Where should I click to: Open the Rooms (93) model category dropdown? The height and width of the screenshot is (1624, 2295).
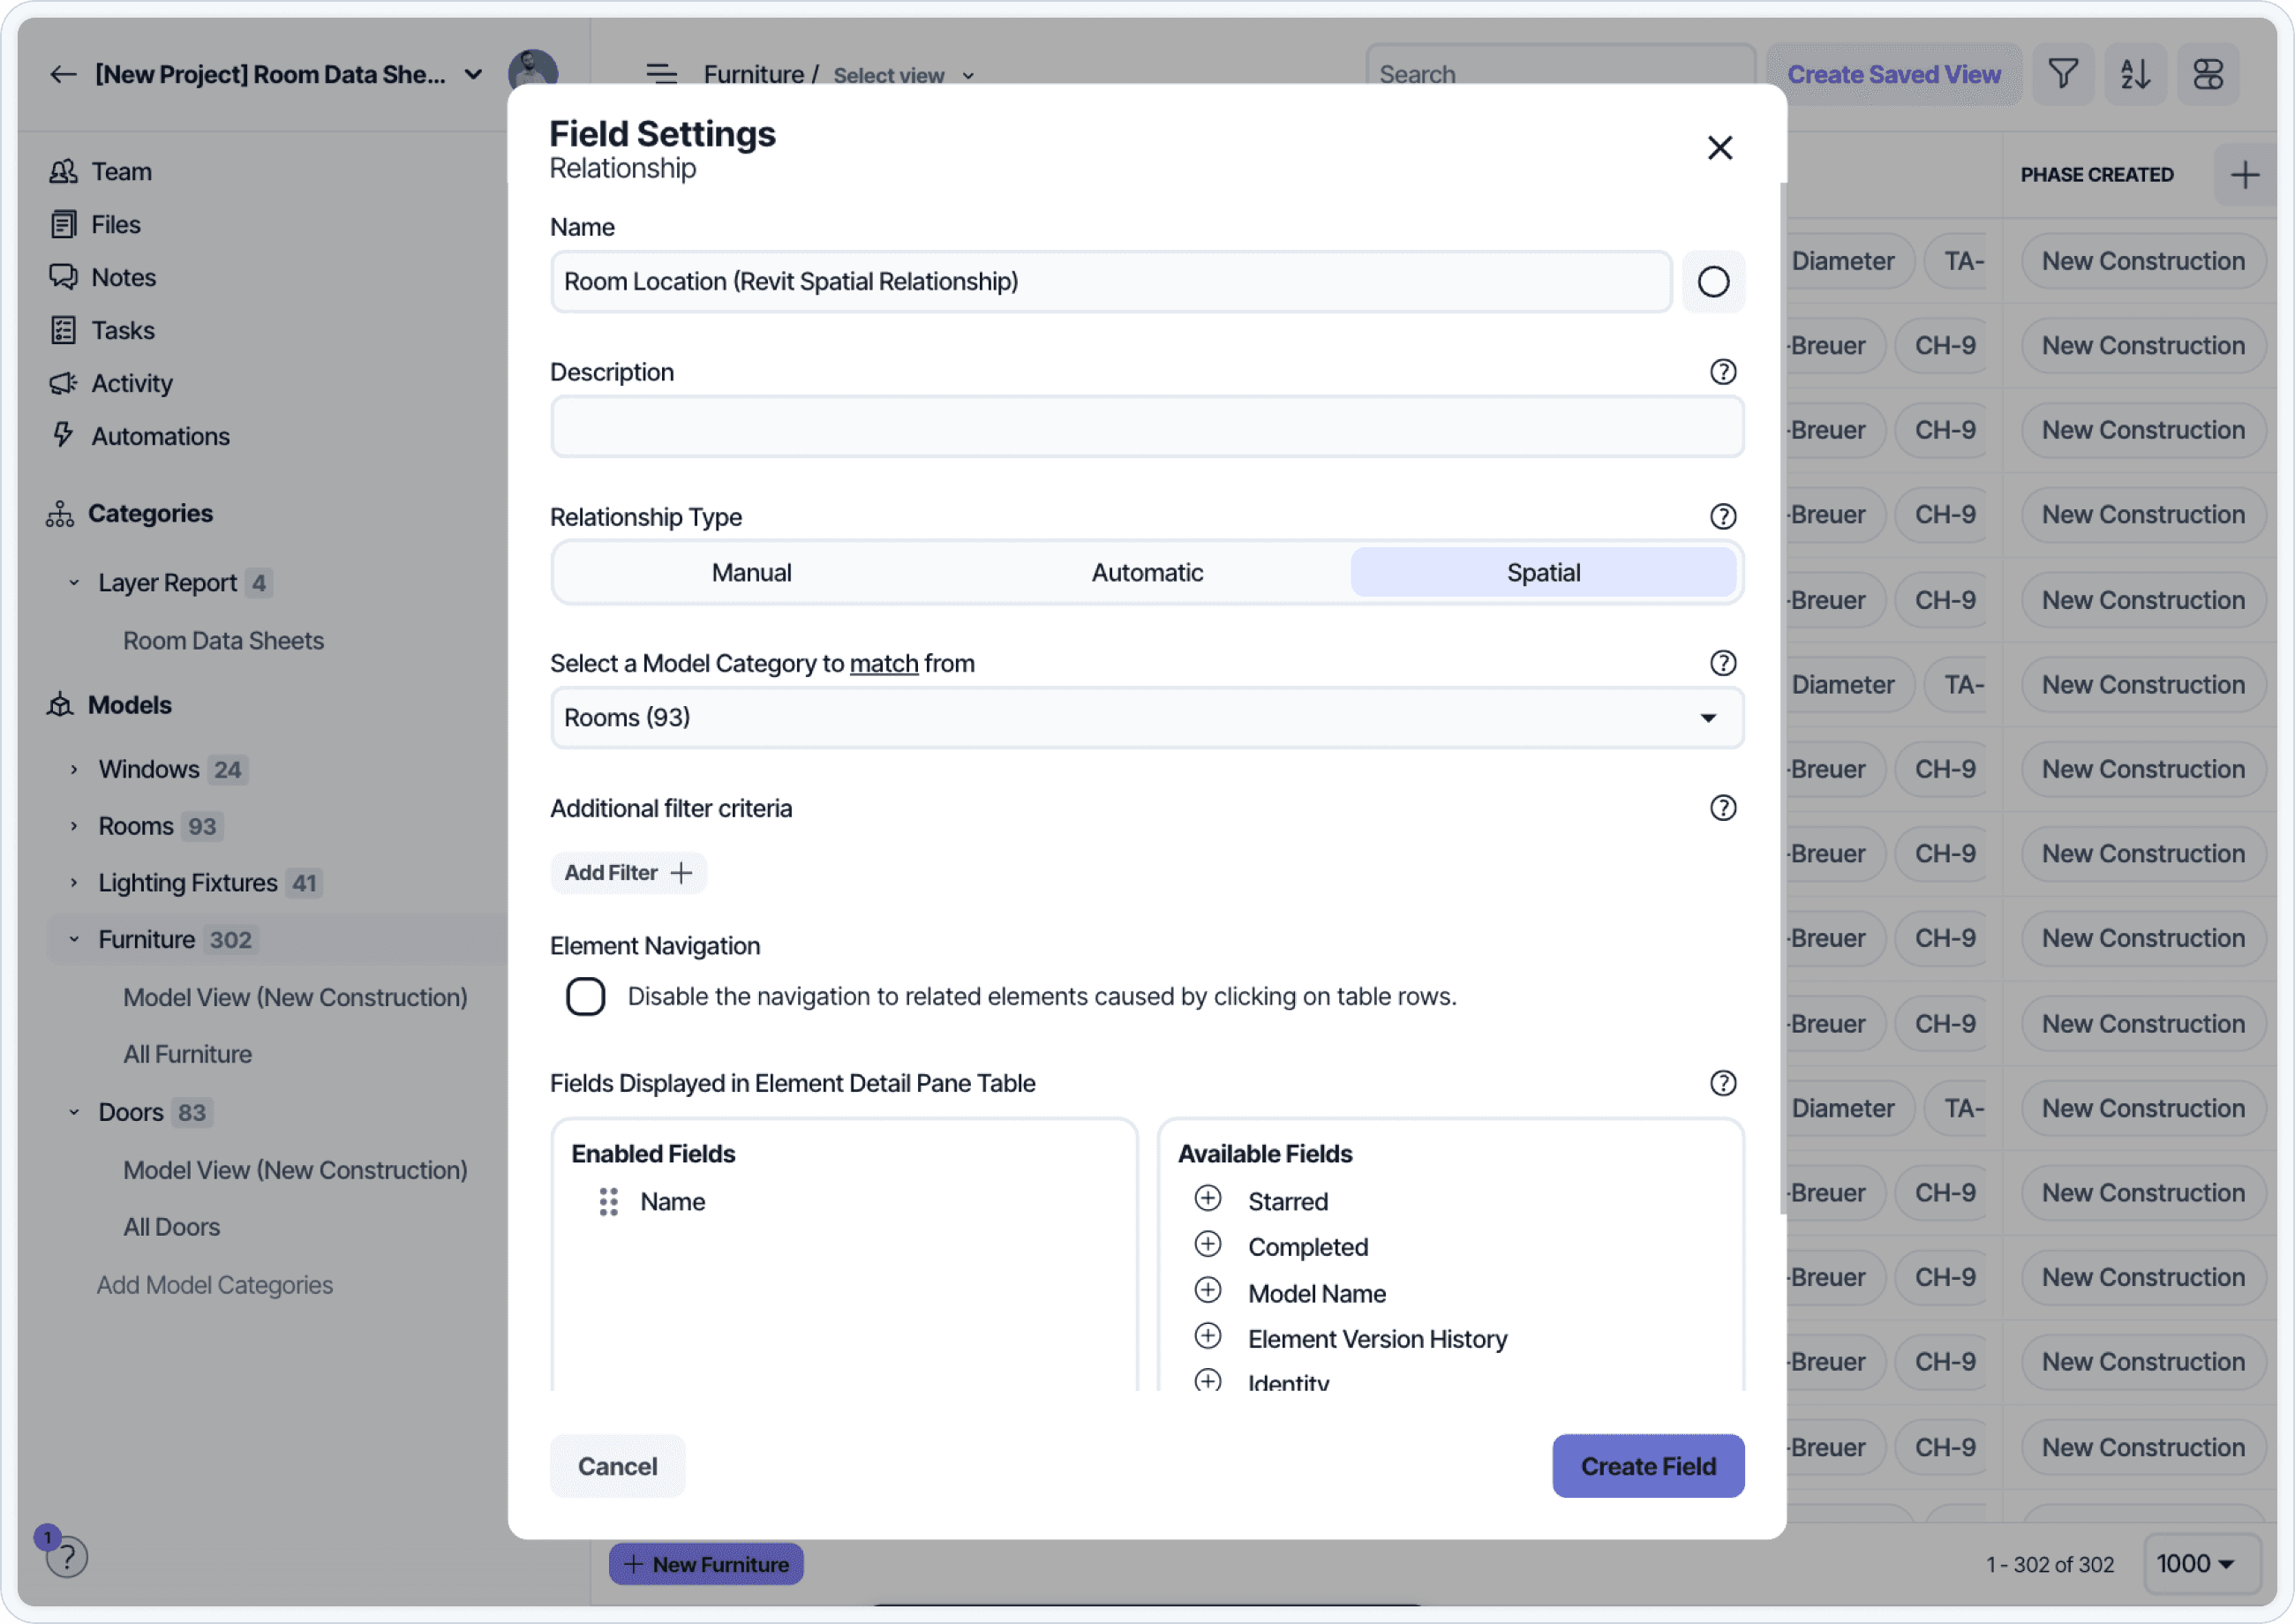point(1146,718)
